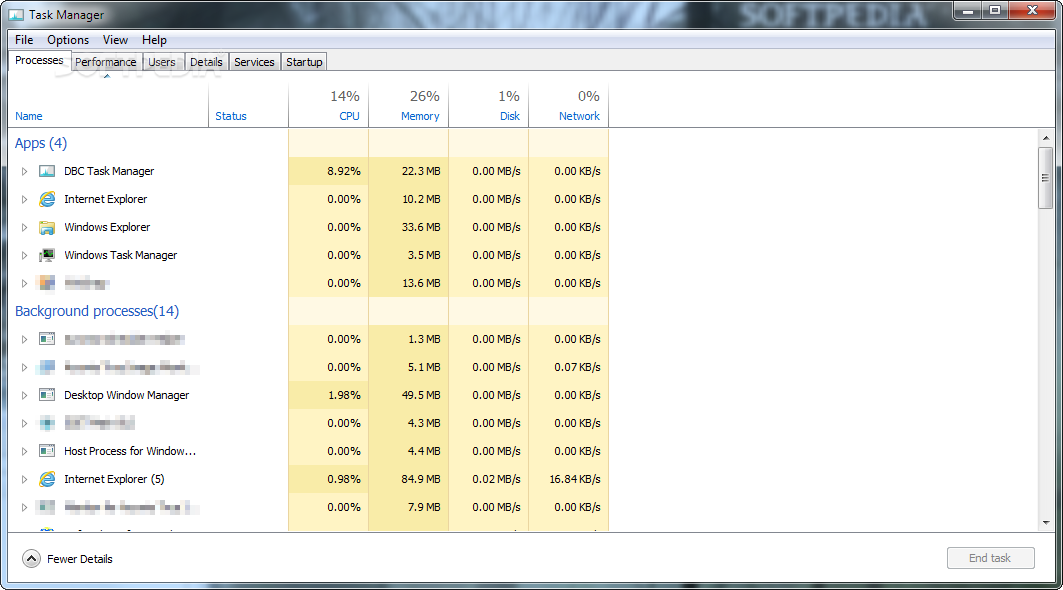Switch to the Services tab

click(x=254, y=62)
